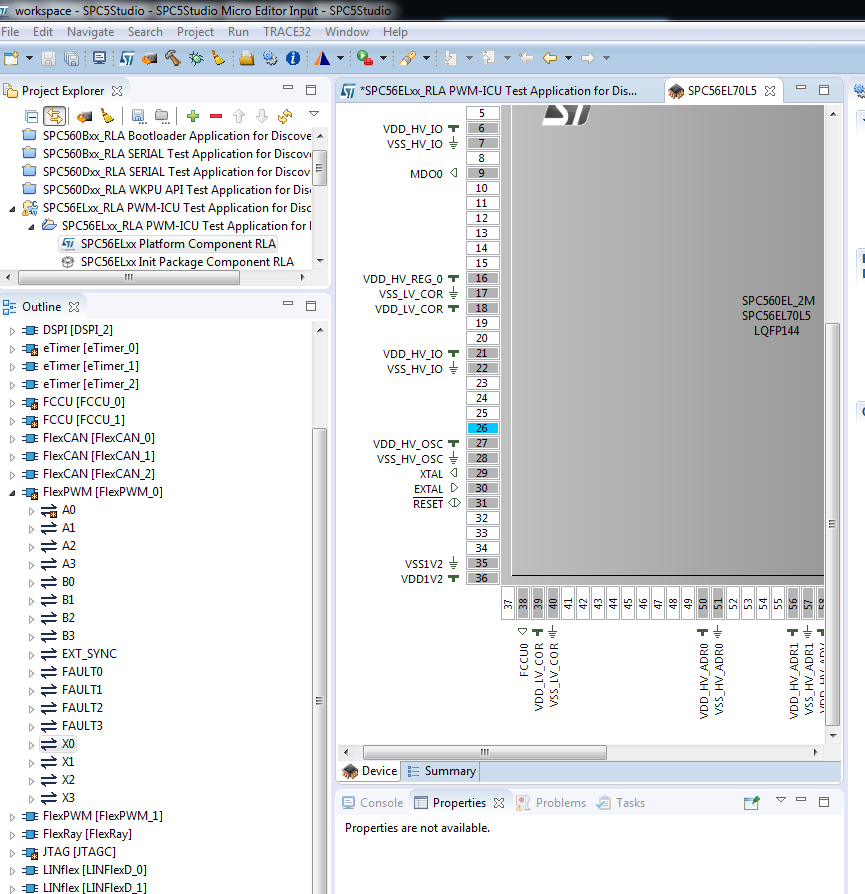
Task: Expand the FlexCAN [FlexCAN_0] node
Action: [x=12, y=438]
